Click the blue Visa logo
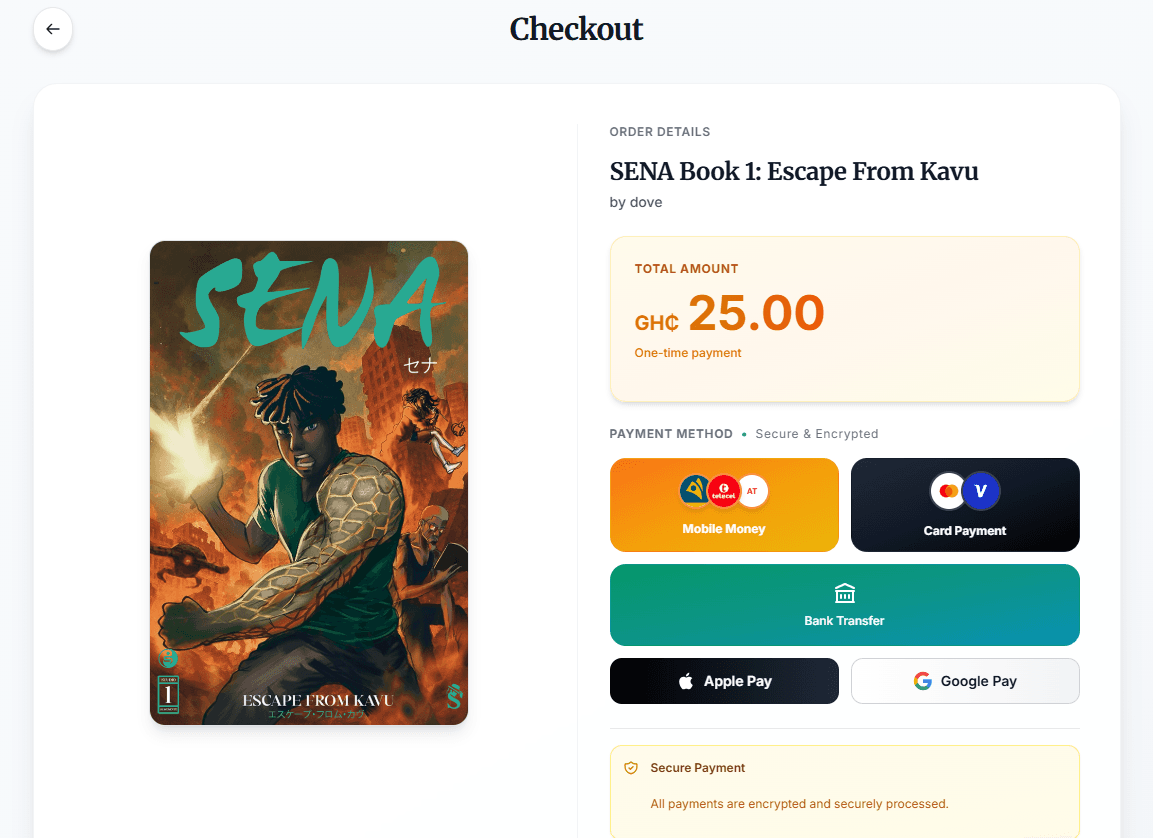This screenshot has height=838, width=1153. pyautogui.click(x=981, y=491)
